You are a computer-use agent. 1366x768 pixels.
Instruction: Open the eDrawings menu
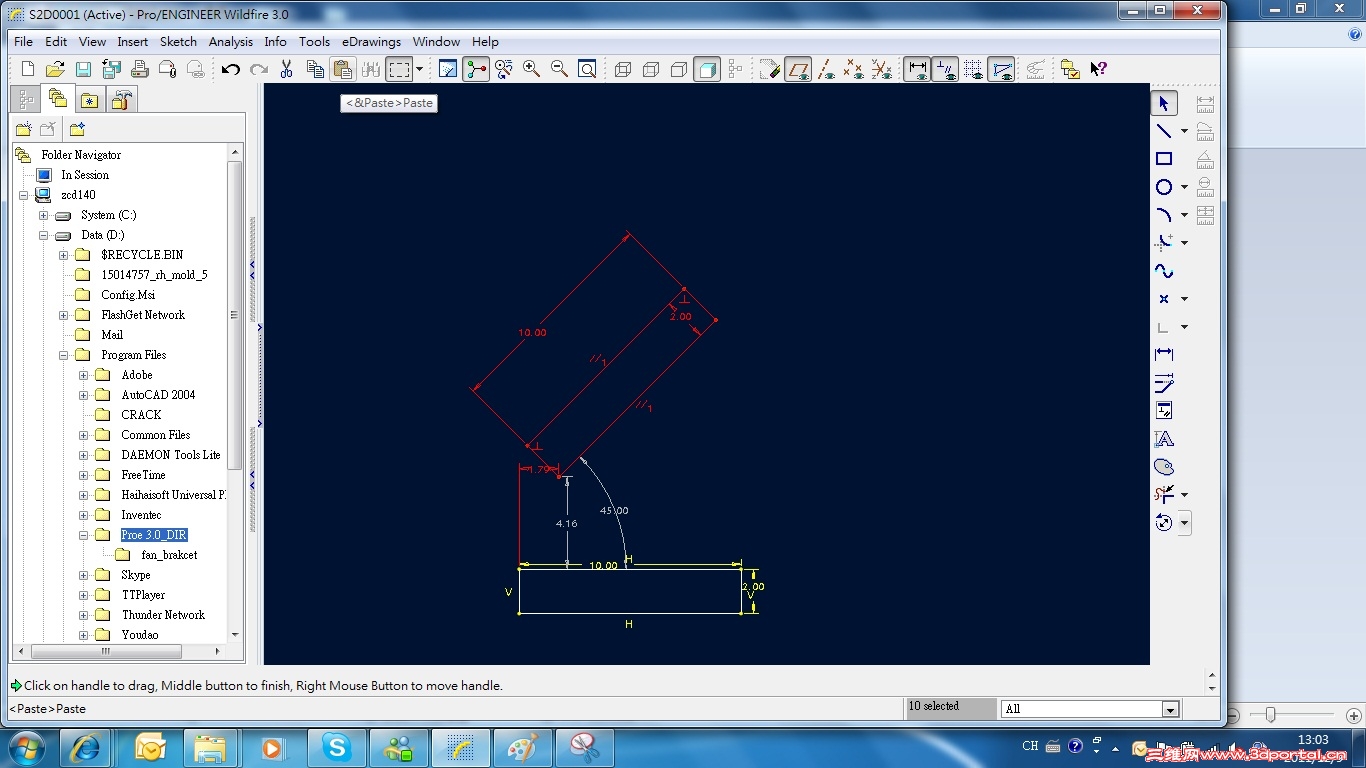[371, 42]
